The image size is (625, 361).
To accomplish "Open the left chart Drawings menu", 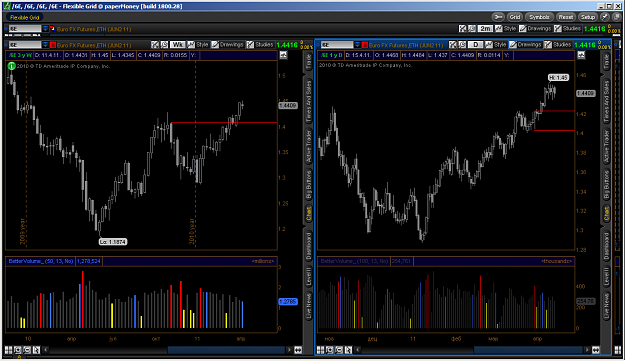I will pyautogui.click(x=227, y=45).
